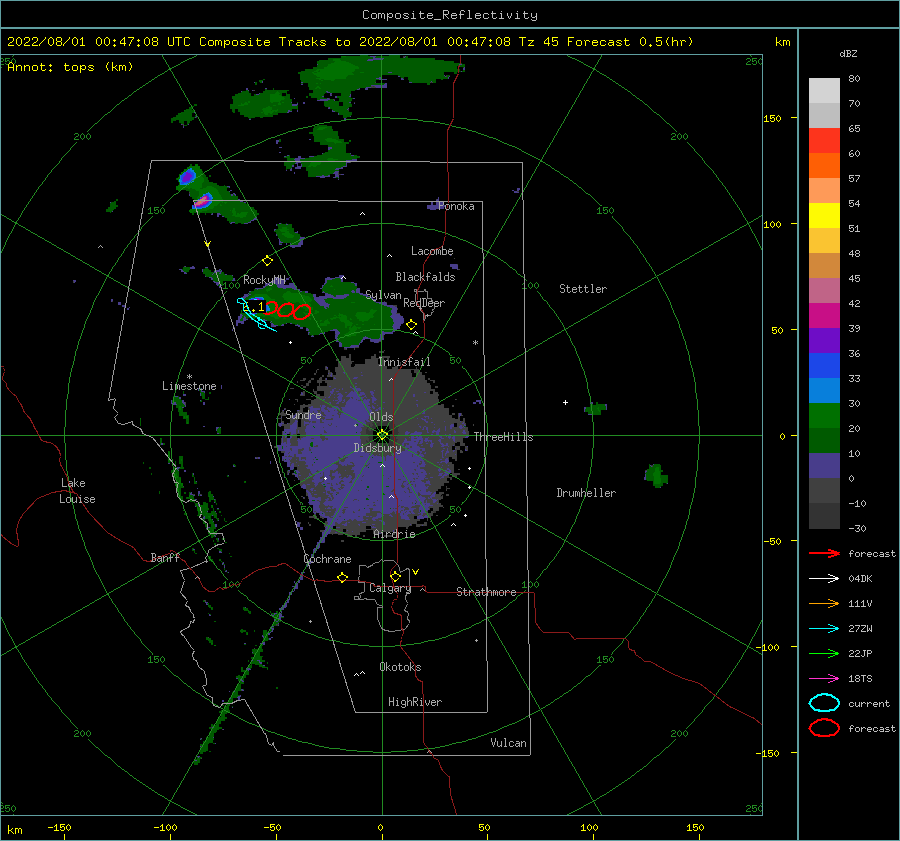Image resolution: width=900 pixels, height=841 pixels.
Task: Click the yellow radar site marker near Olds
Action: point(382,435)
